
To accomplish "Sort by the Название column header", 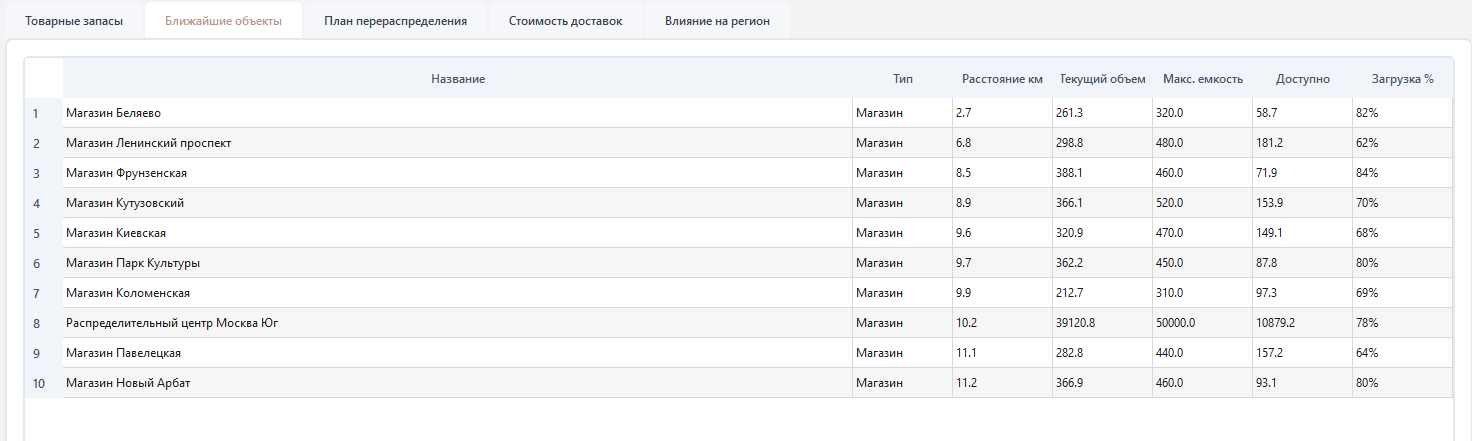I will click(x=457, y=79).
